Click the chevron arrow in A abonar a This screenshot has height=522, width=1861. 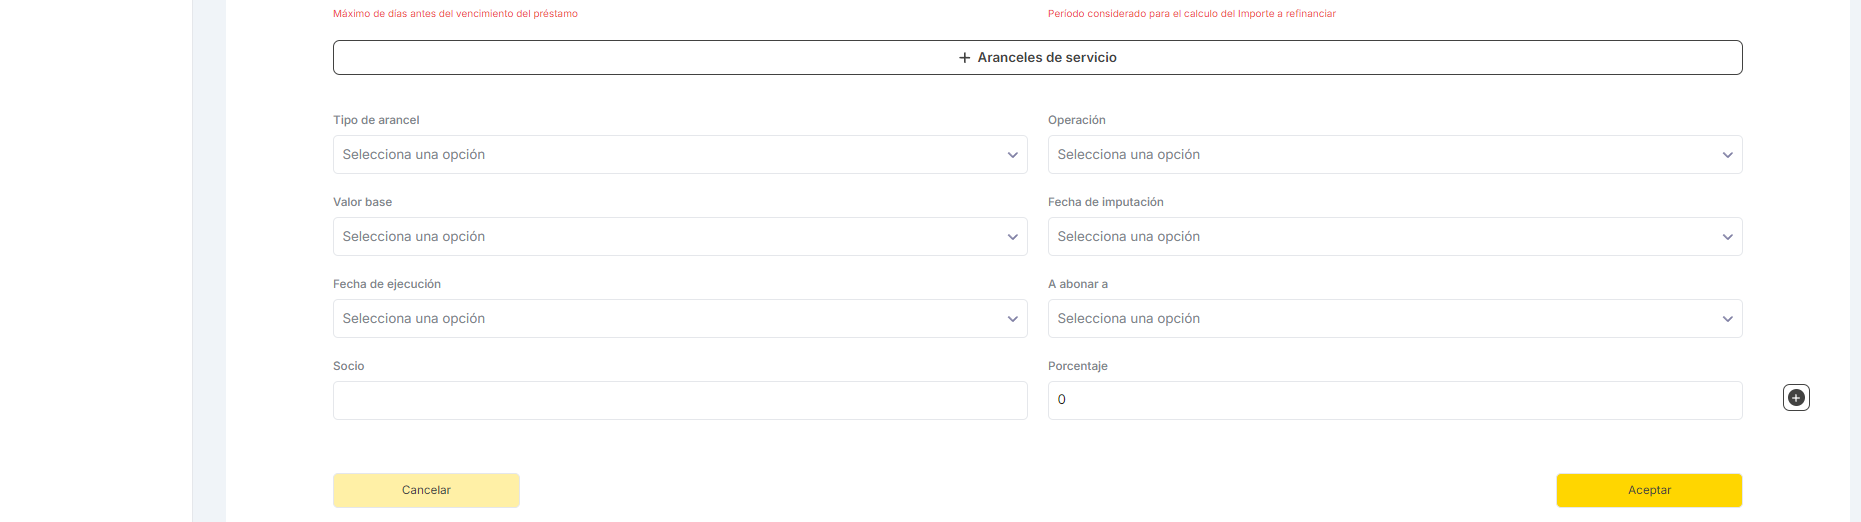pos(1727,319)
